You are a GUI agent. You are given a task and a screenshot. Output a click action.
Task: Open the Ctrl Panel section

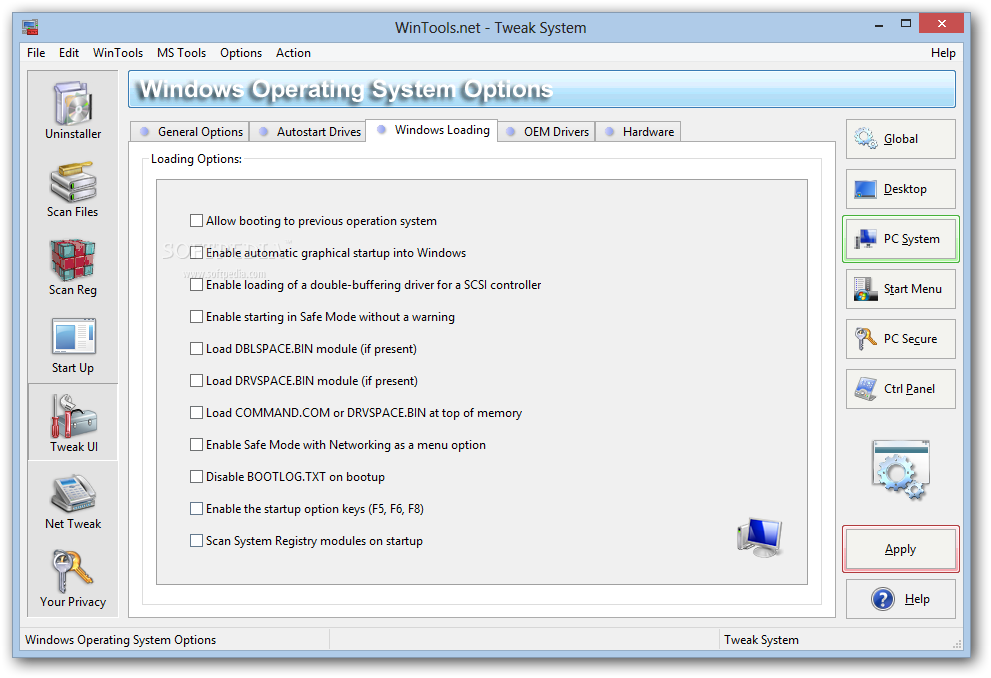901,389
